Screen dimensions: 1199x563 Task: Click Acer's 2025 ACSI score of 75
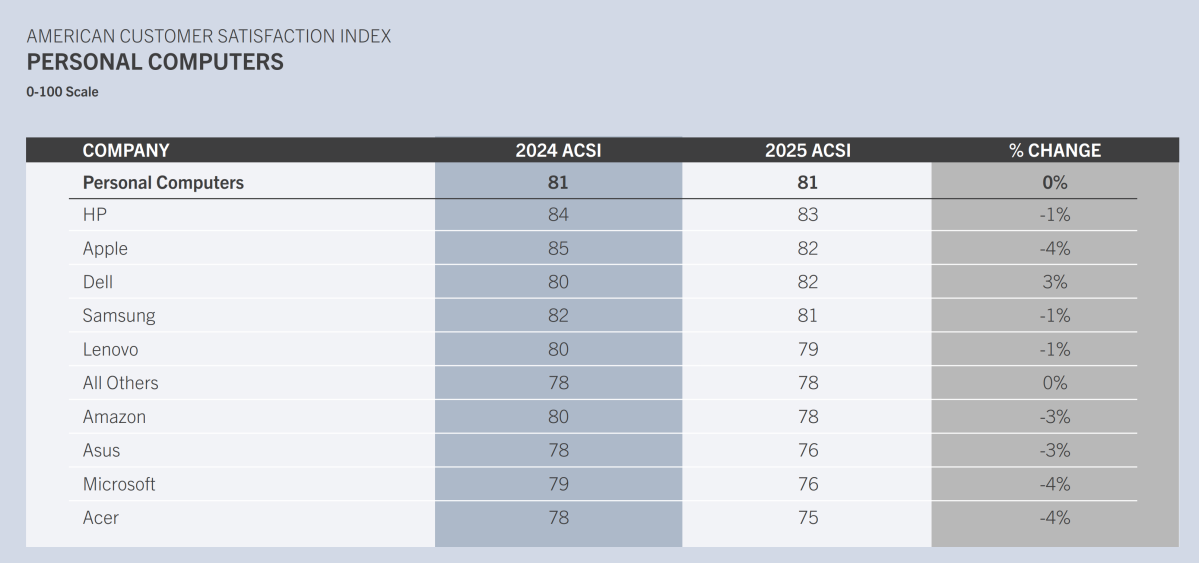click(x=807, y=518)
